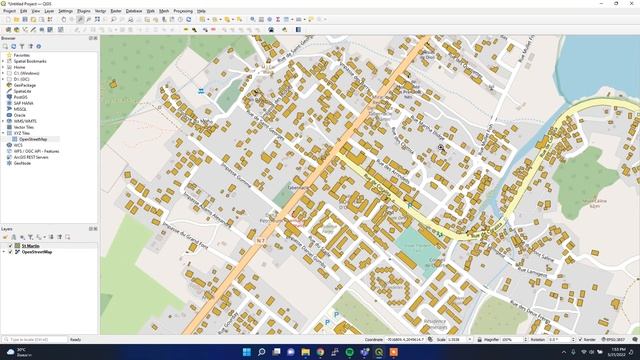Image resolution: width=640 pixels, height=360 pixels.
Task: Click the Magnifier value field
Action: [511, 340]
